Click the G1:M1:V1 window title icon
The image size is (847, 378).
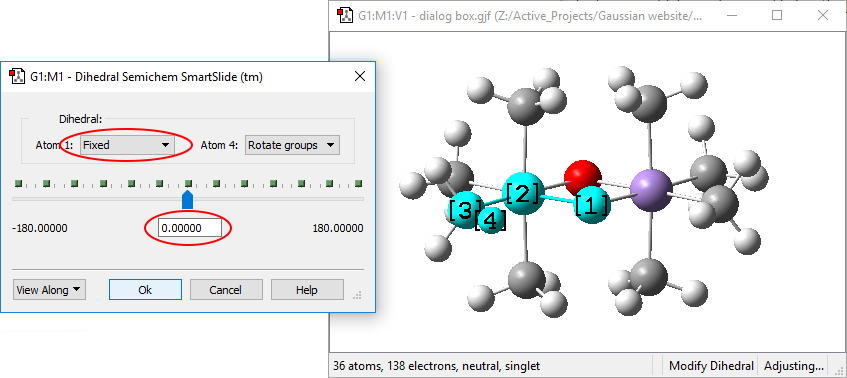click(x=345, y=15)
